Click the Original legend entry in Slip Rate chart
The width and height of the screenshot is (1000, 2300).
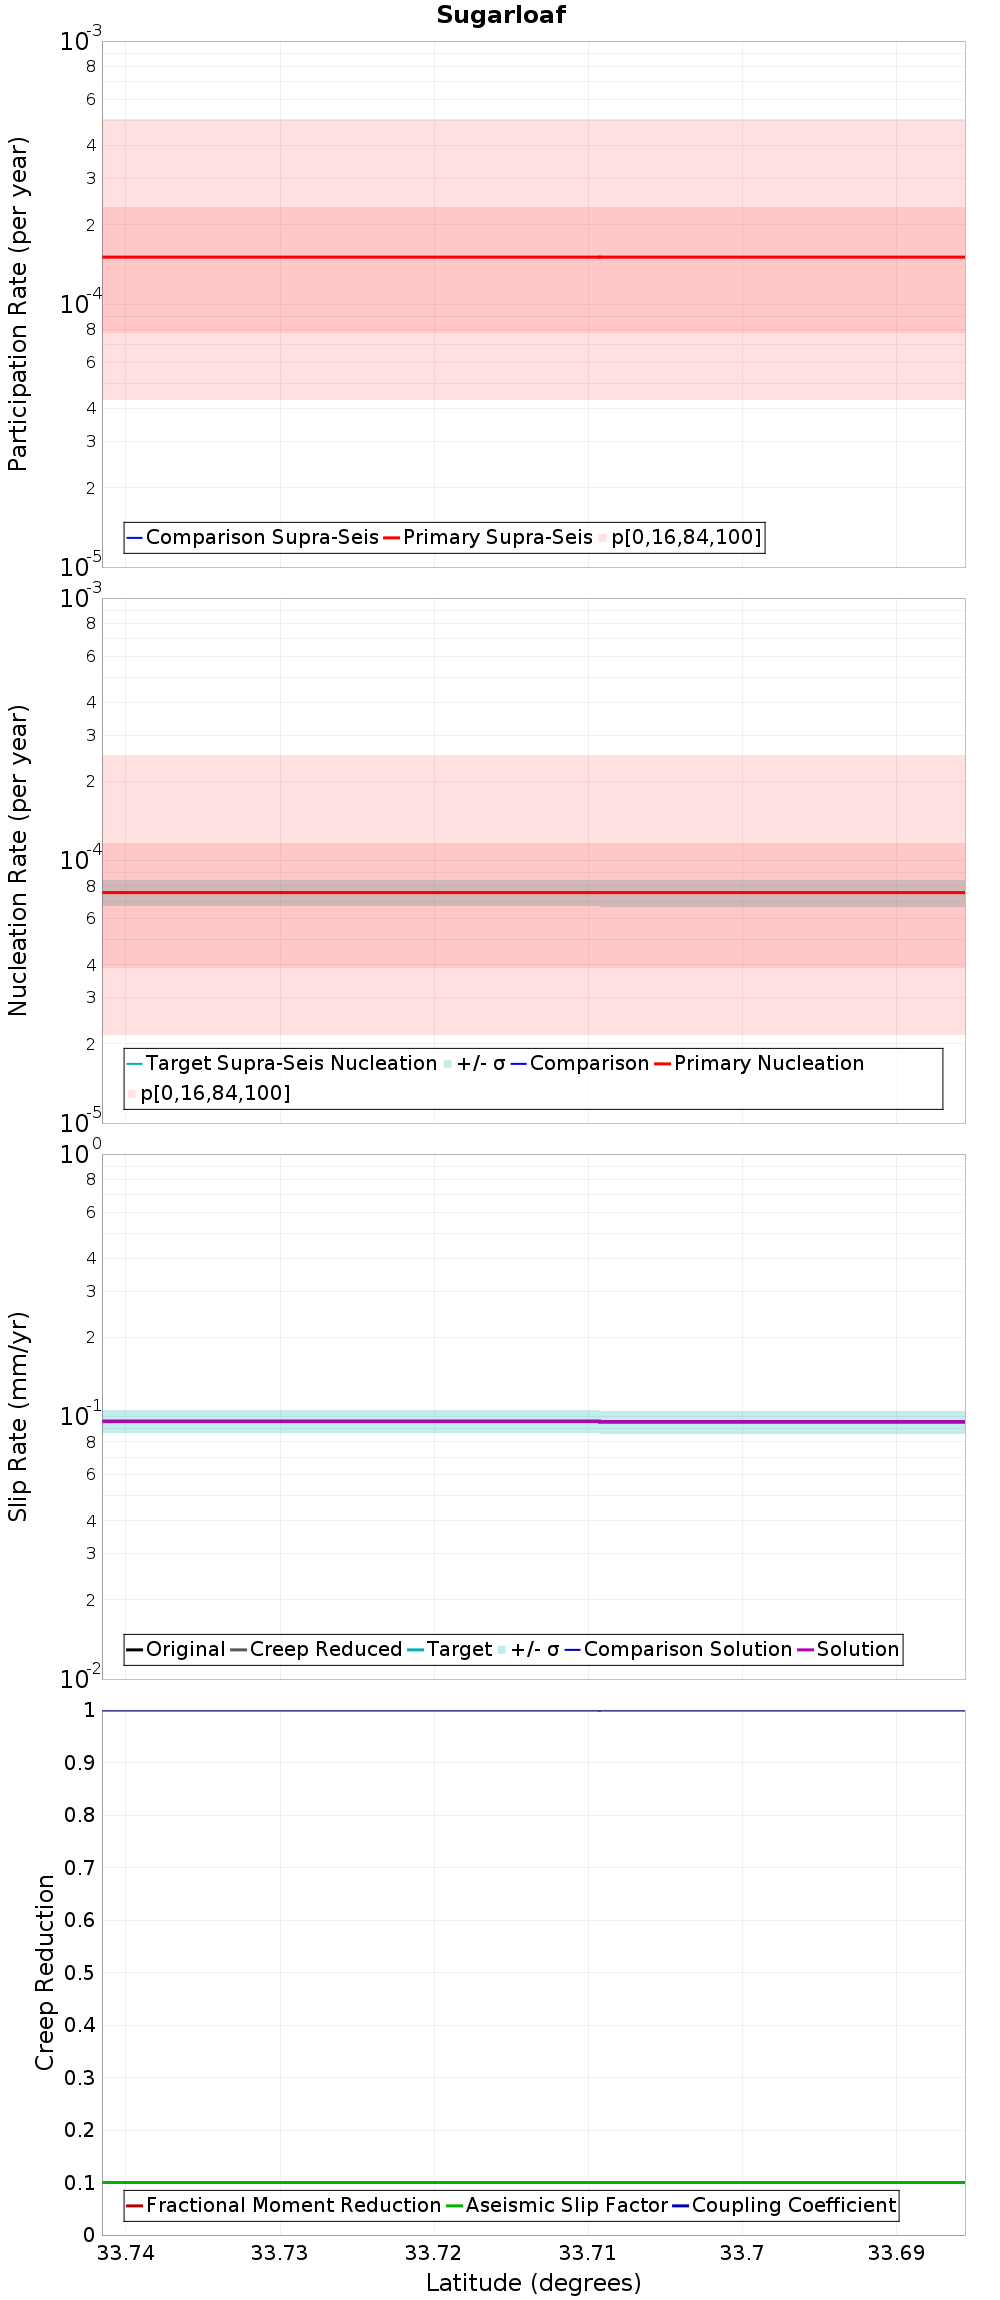pos(176,1649)
